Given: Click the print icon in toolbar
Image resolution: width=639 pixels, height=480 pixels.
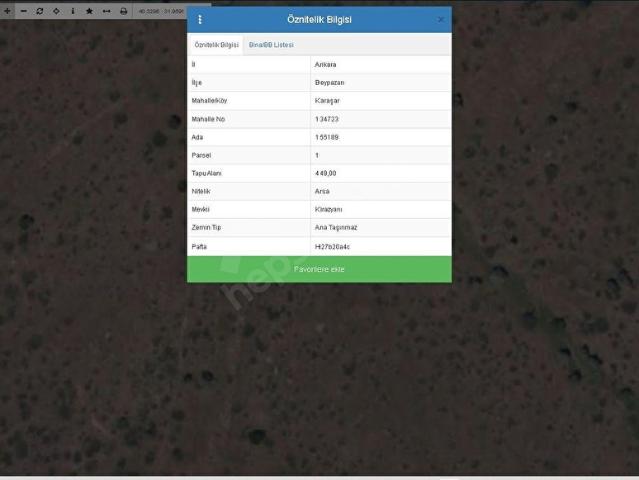Looking at the screenshot, I should click(x=123, y=10).
